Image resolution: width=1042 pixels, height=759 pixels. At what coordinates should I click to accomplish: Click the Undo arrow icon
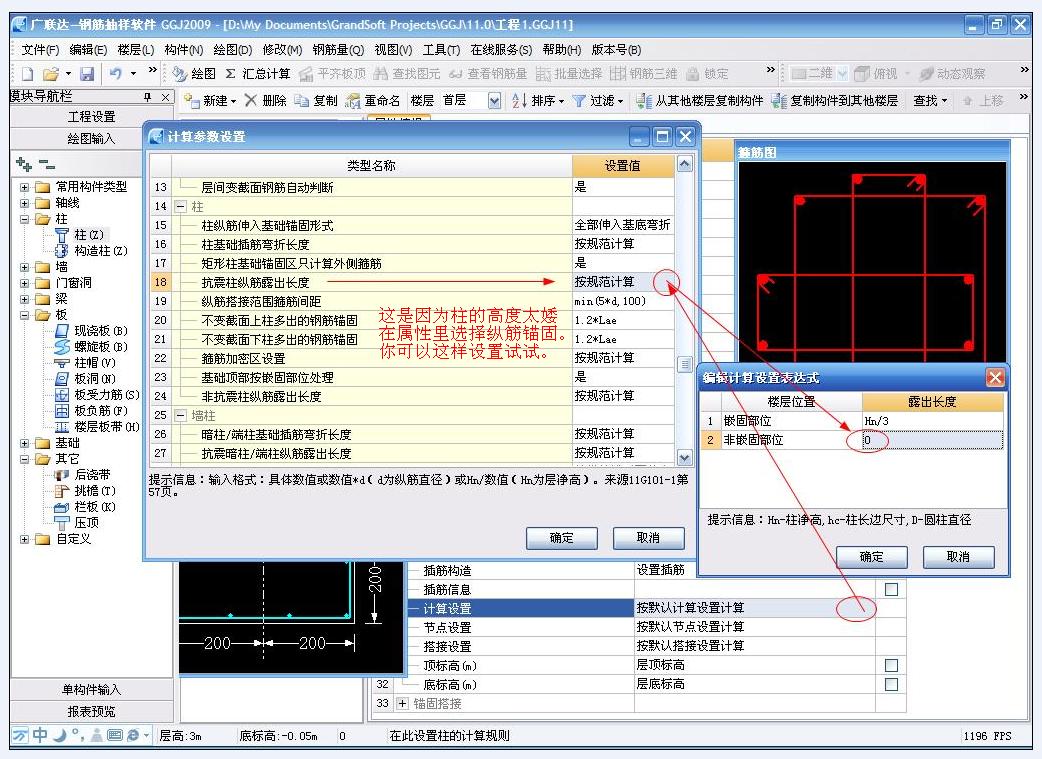(116, 74)
